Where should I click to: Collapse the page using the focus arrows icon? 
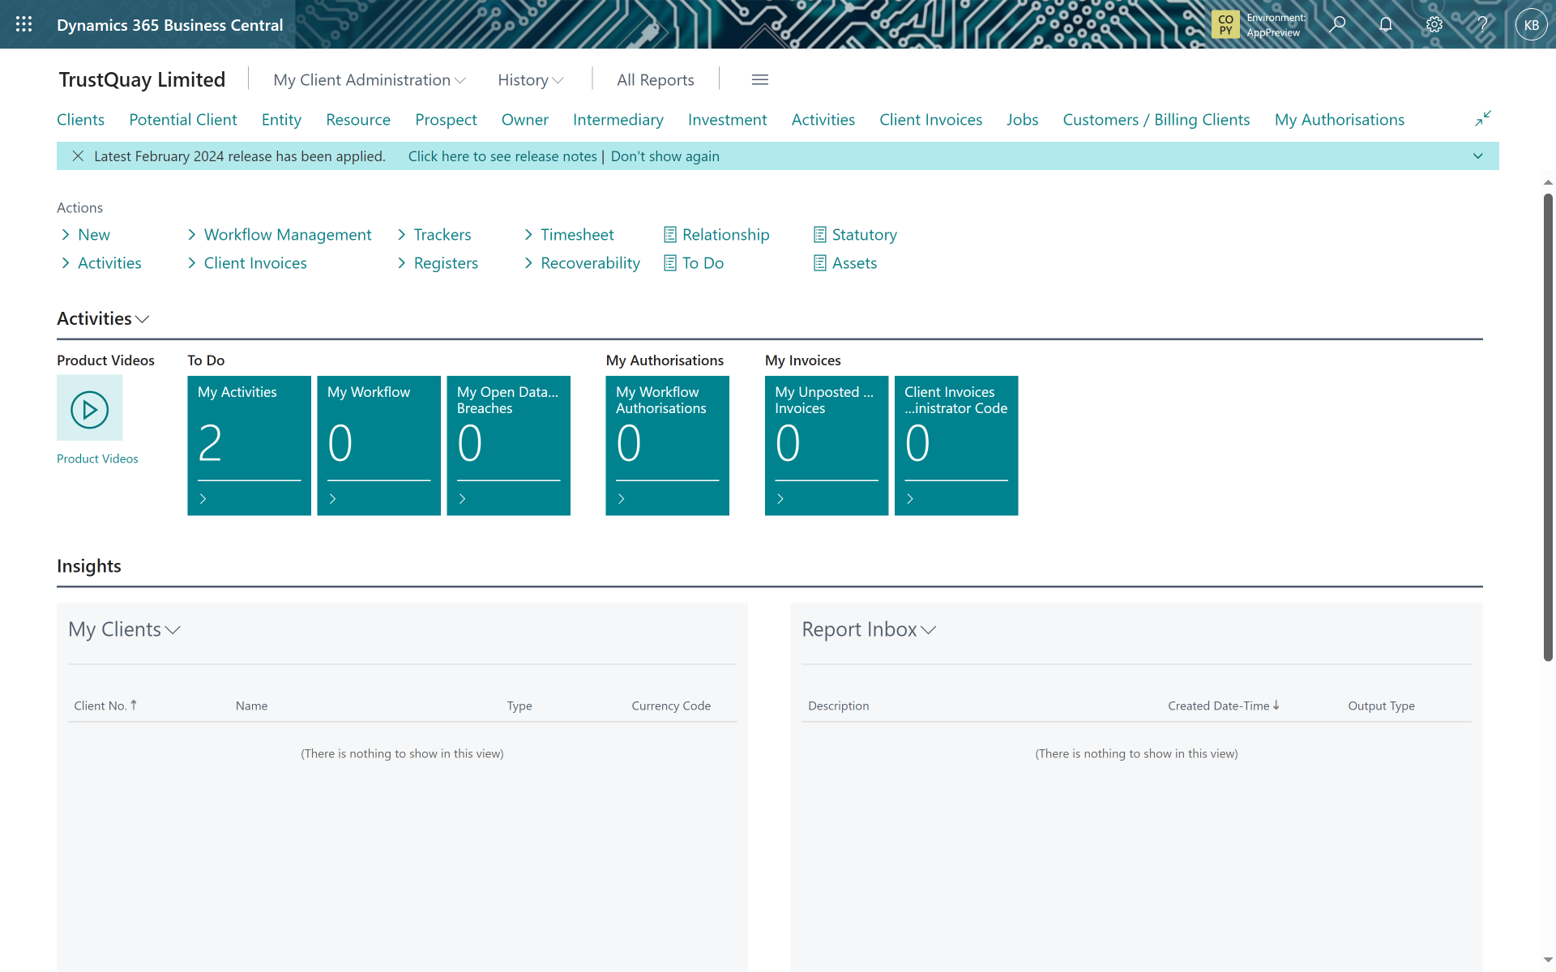pos(1482,118)
